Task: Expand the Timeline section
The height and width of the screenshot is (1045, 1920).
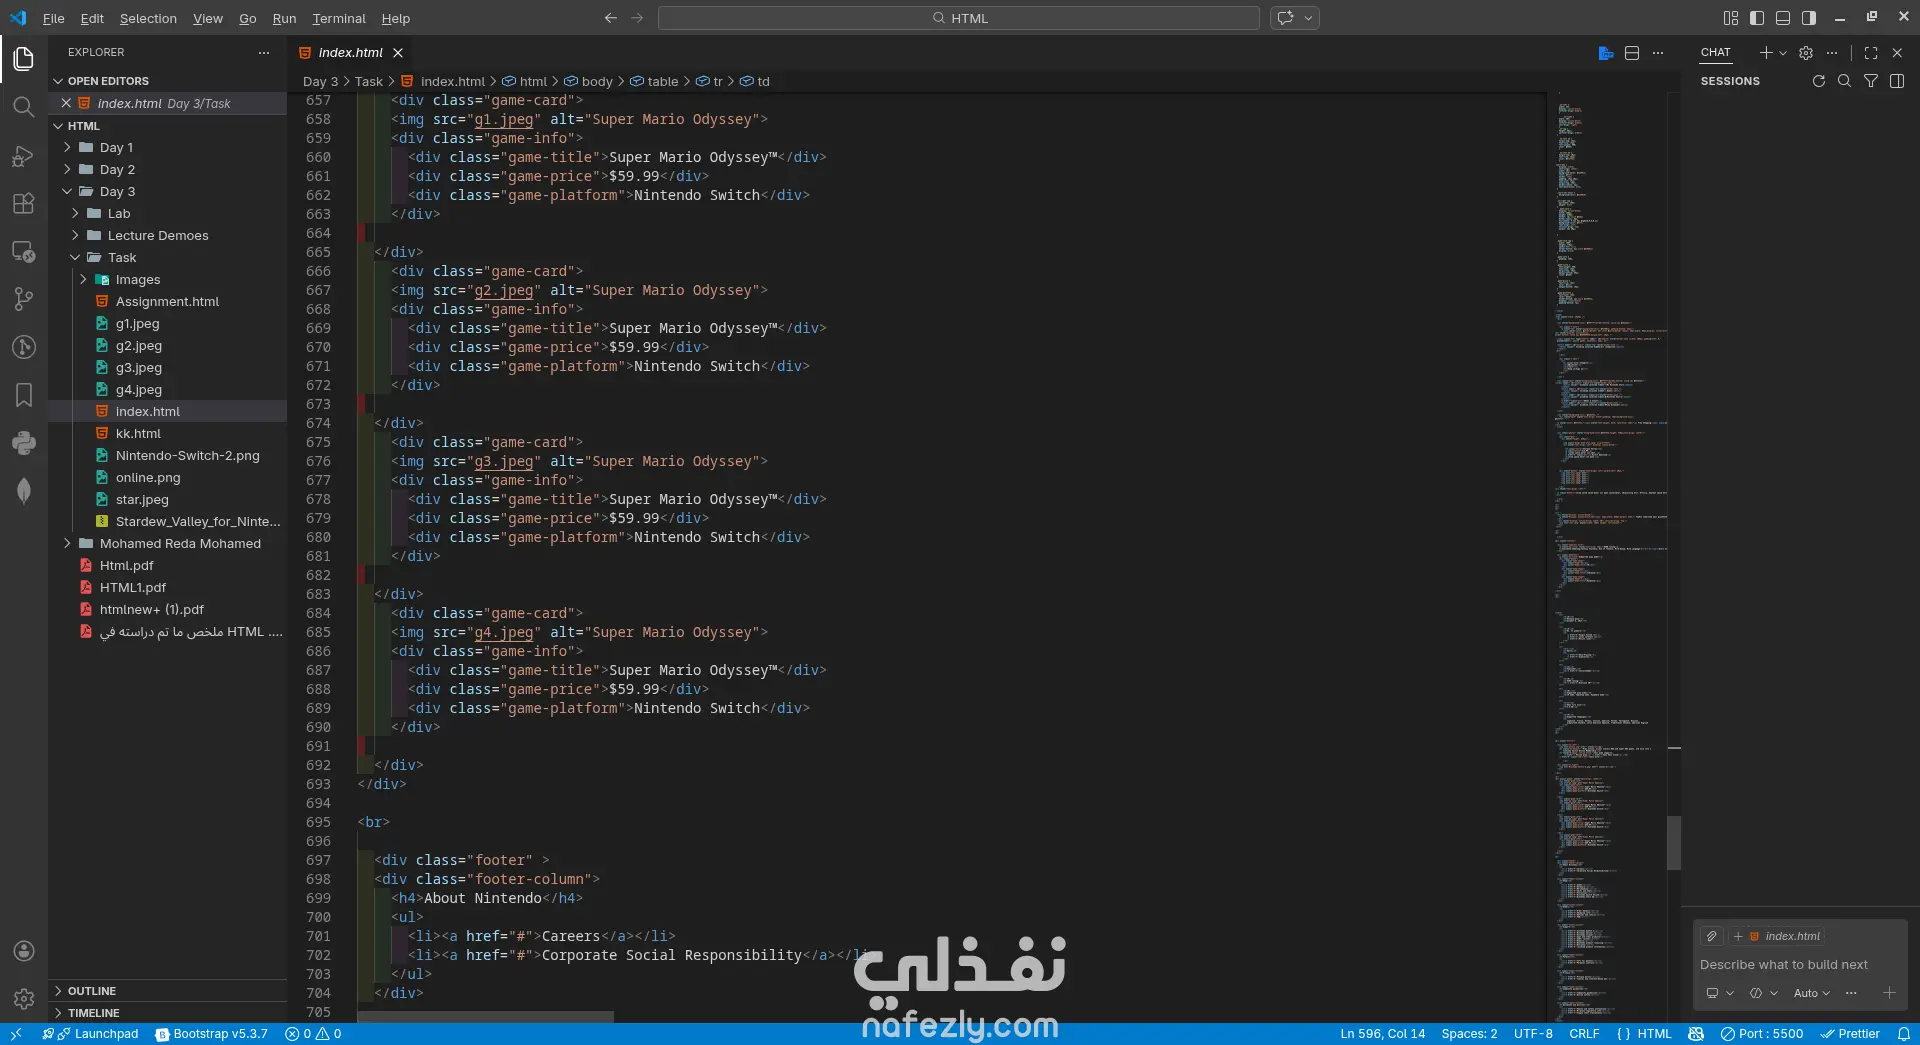Action: pyautogui.click(x=168, y=1013)
